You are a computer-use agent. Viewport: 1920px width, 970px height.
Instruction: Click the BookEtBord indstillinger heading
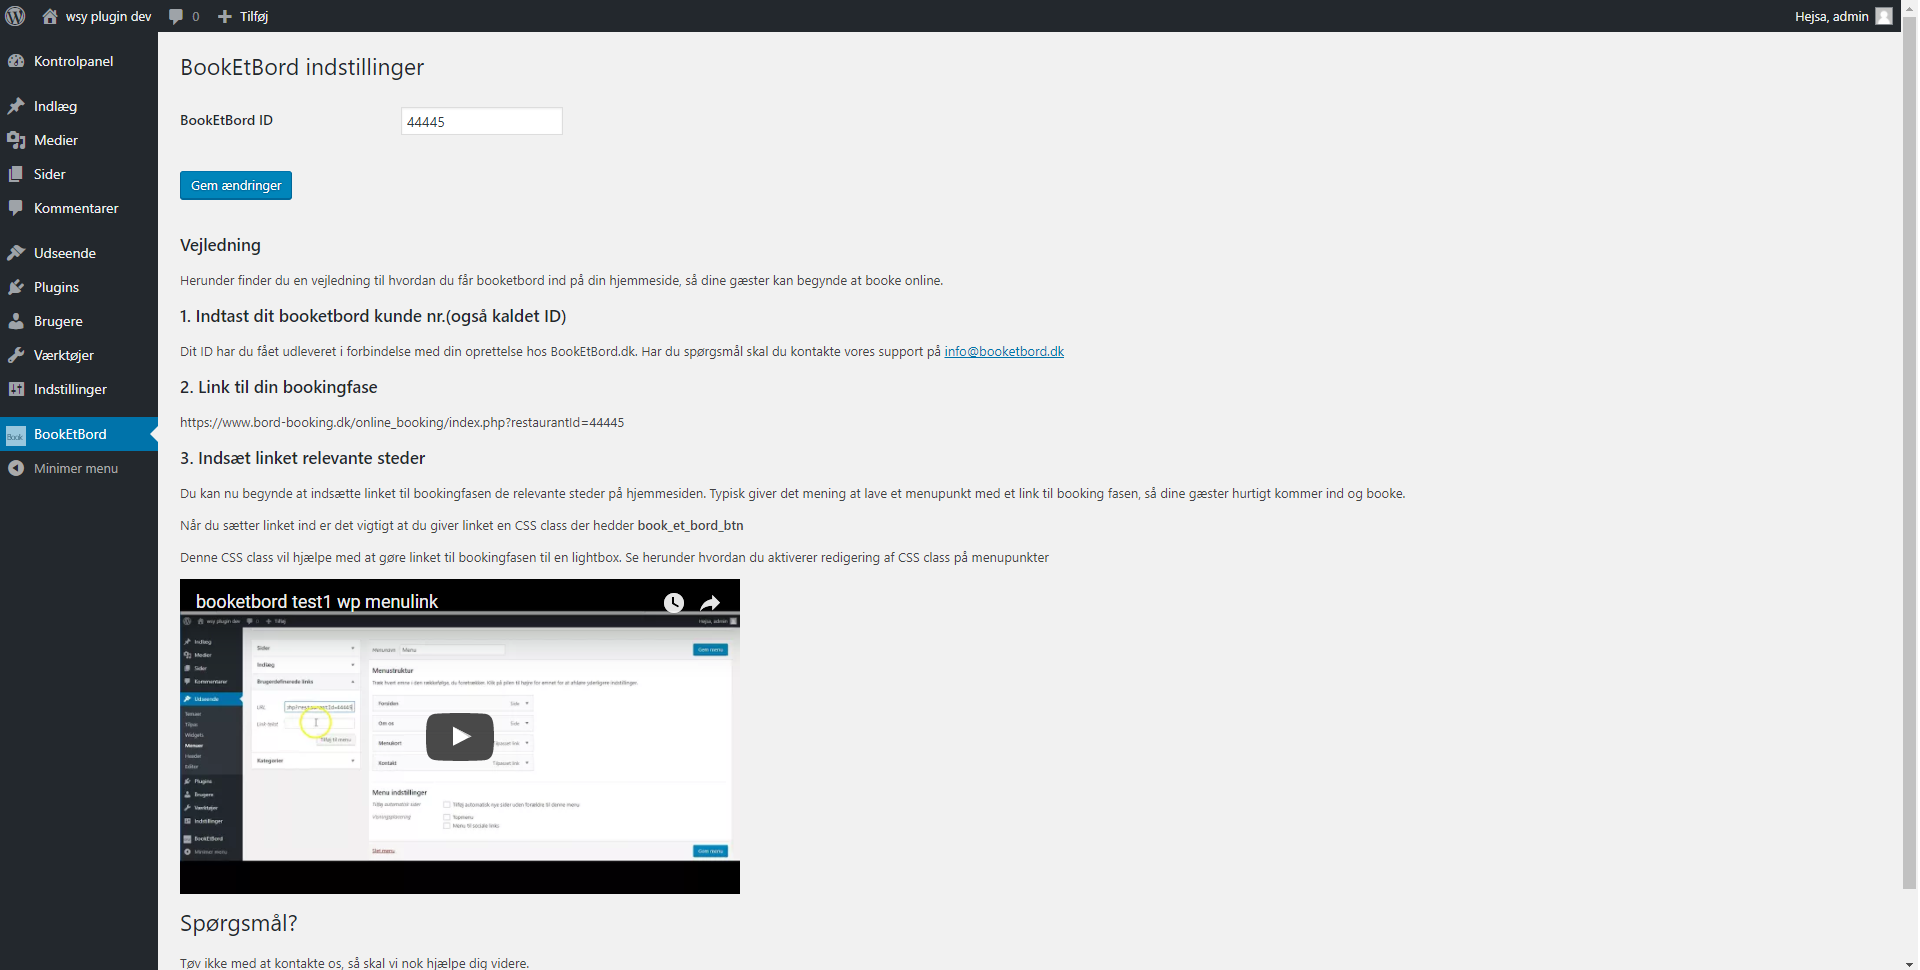[x=302, y=67]
